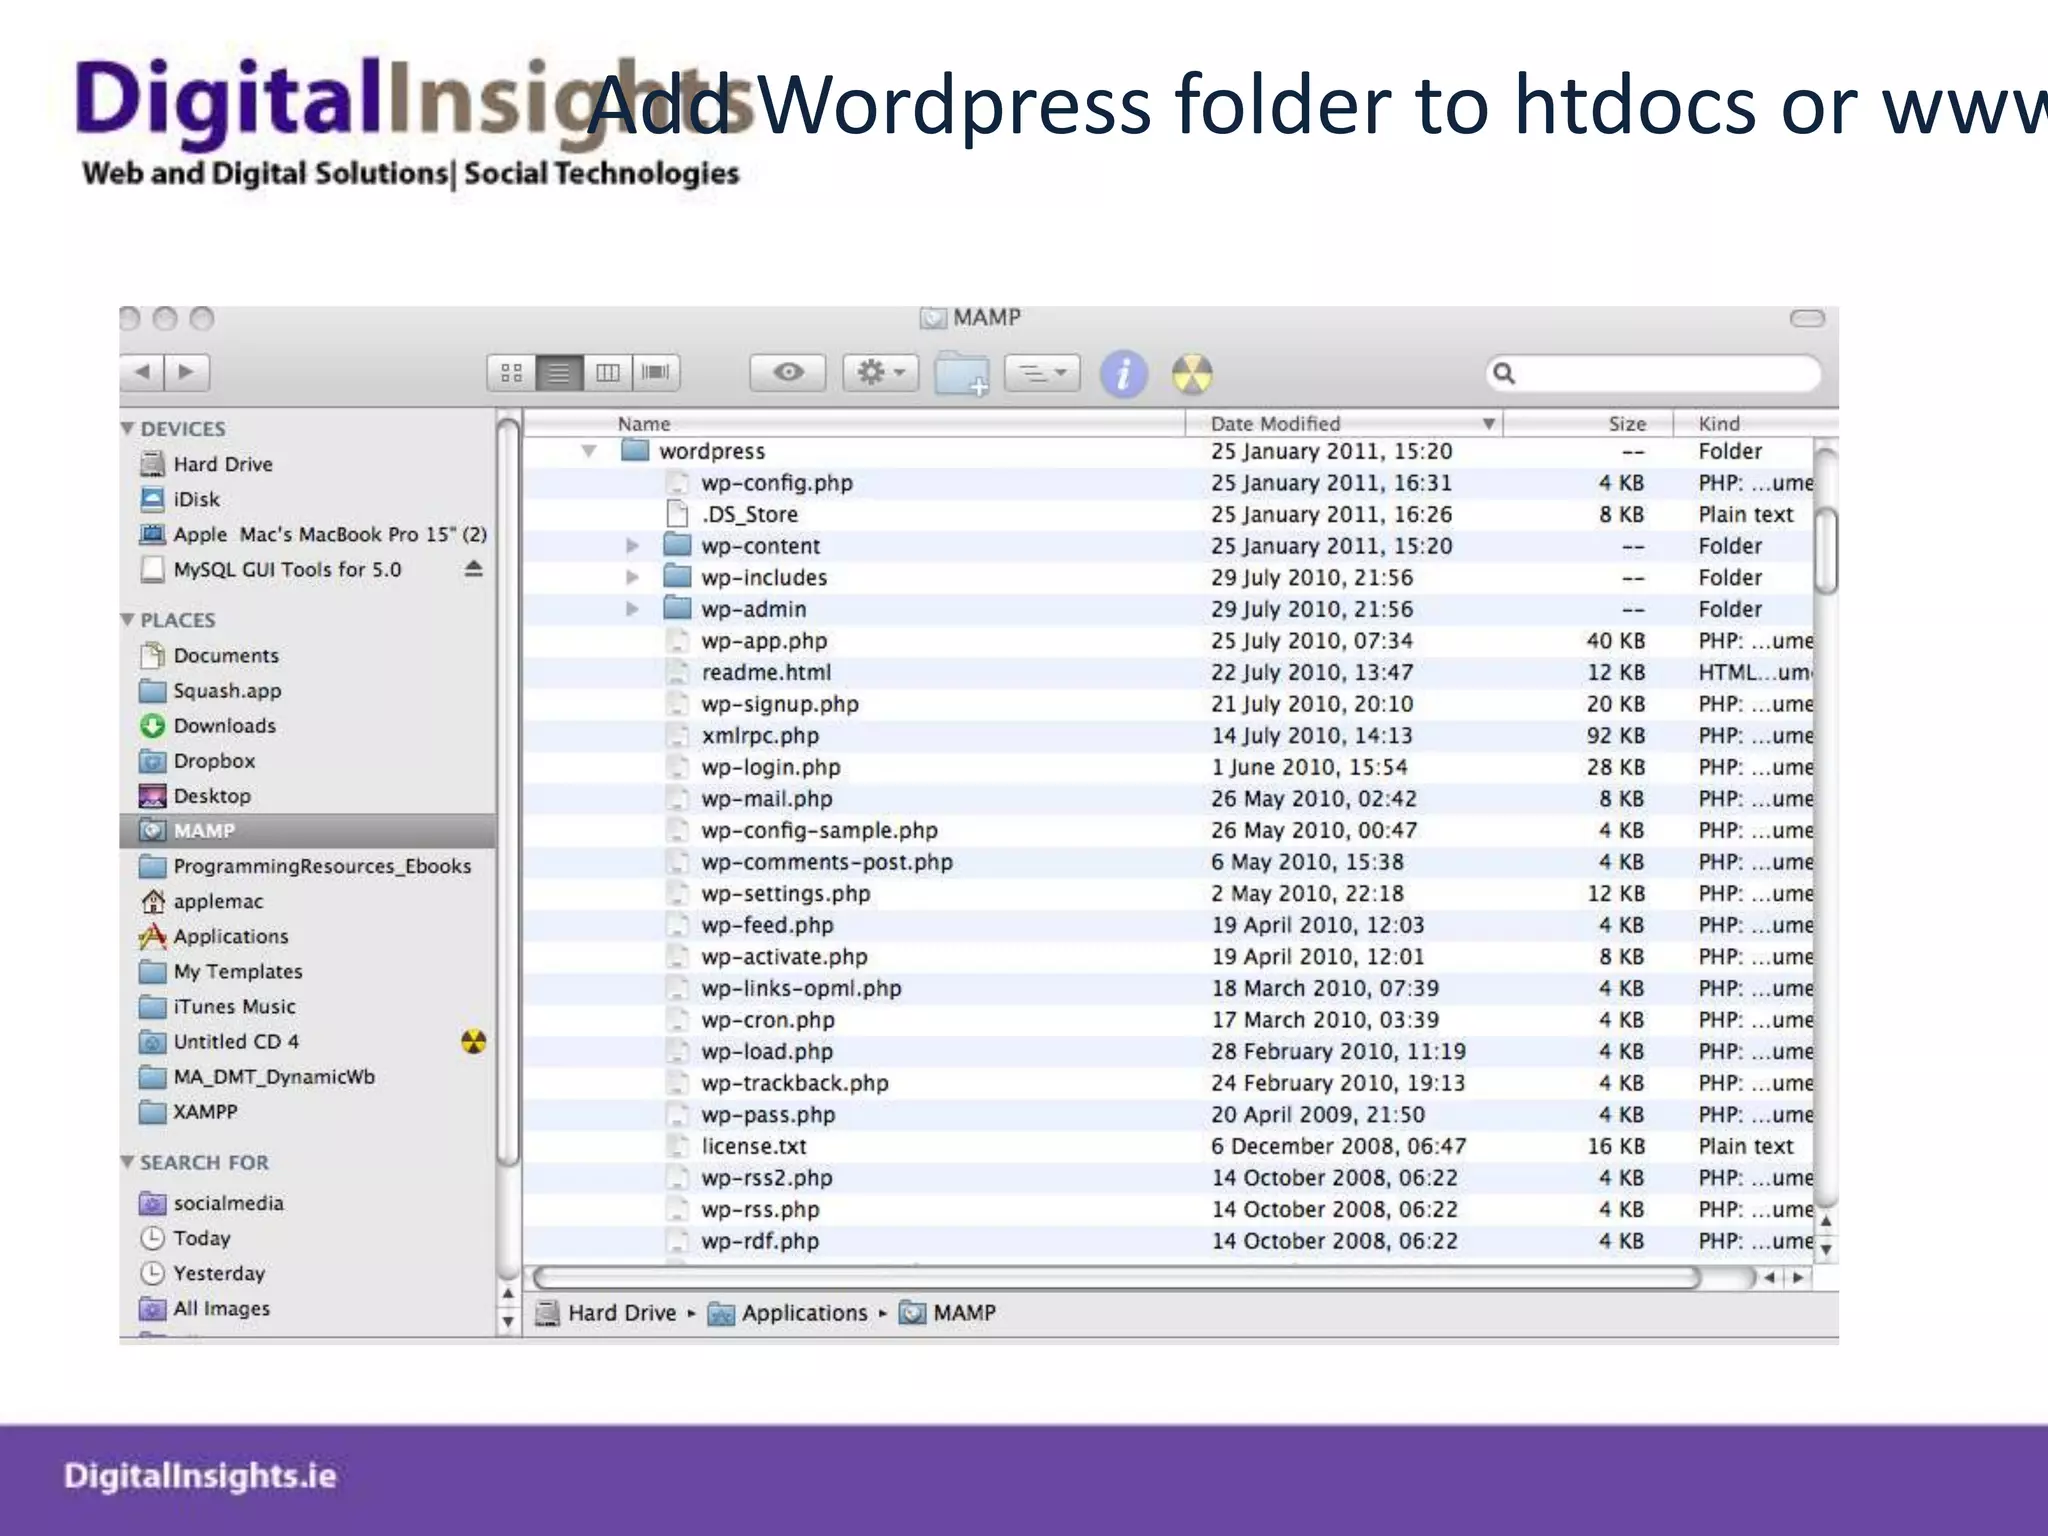2048x1536 pixels.
Task: Select Downloads in the Places sidebar
Action: [x=224, y=726]
